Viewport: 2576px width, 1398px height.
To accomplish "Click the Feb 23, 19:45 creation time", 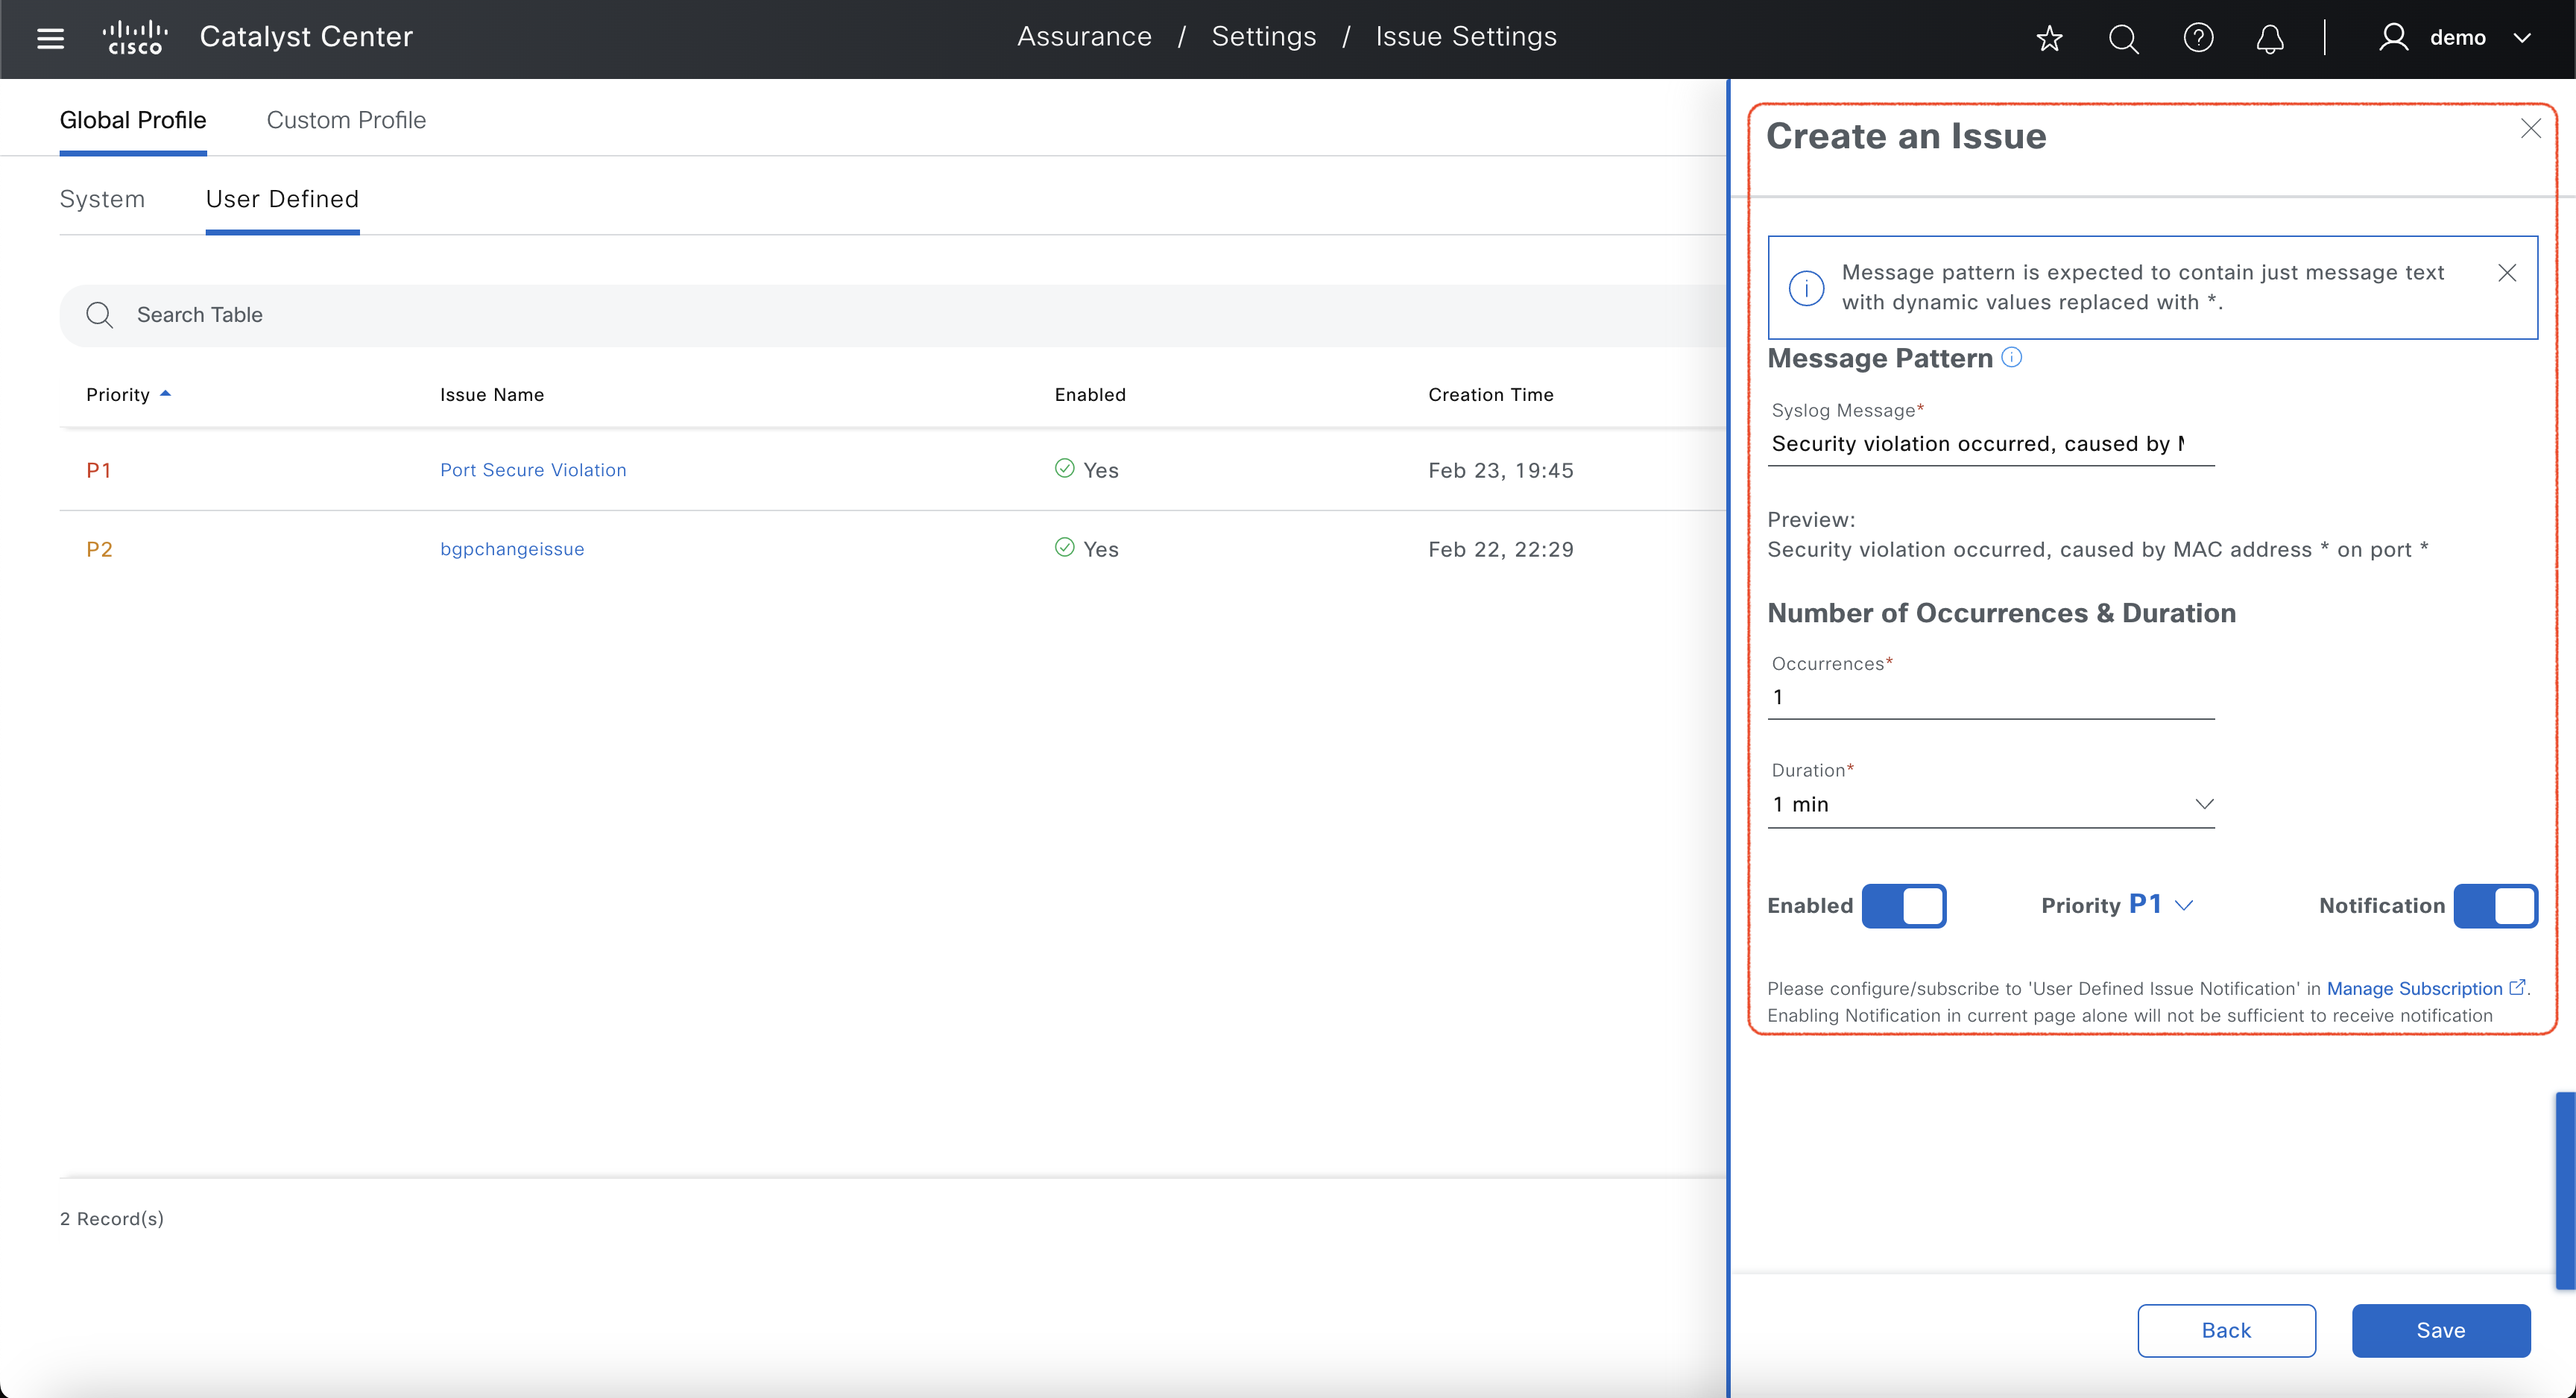I will (x=1500, y=470).
